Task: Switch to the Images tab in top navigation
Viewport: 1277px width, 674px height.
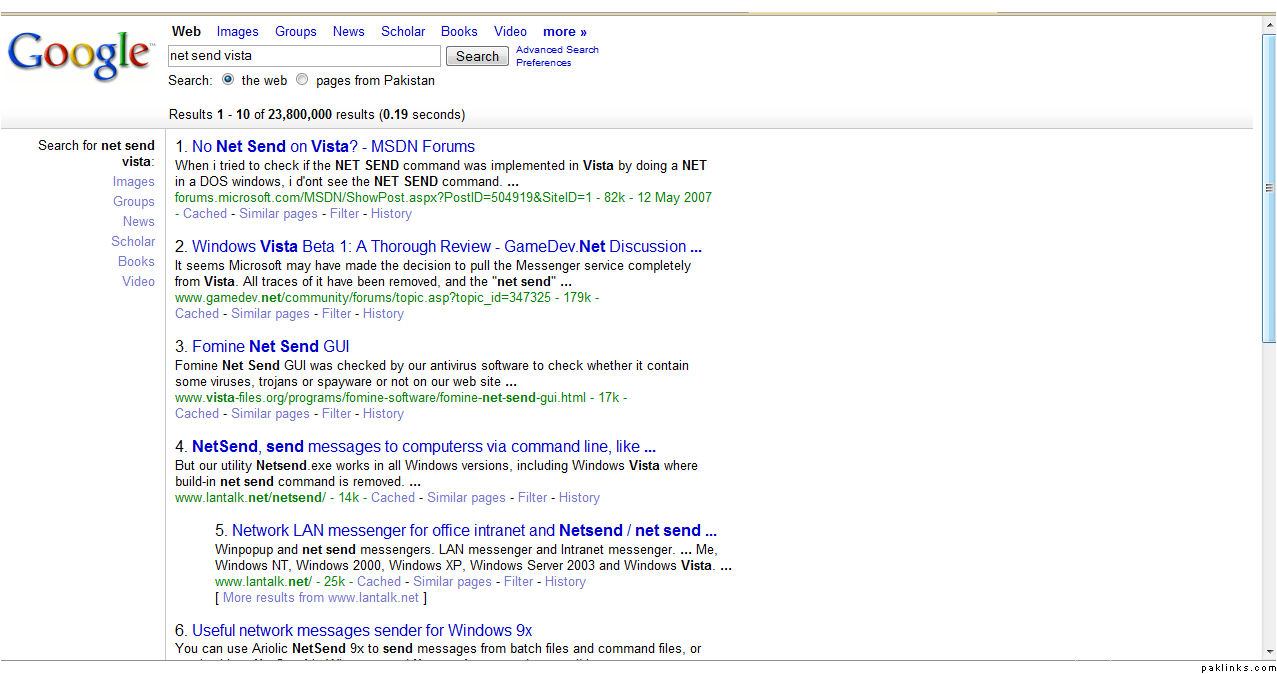Action: [237, 31]
